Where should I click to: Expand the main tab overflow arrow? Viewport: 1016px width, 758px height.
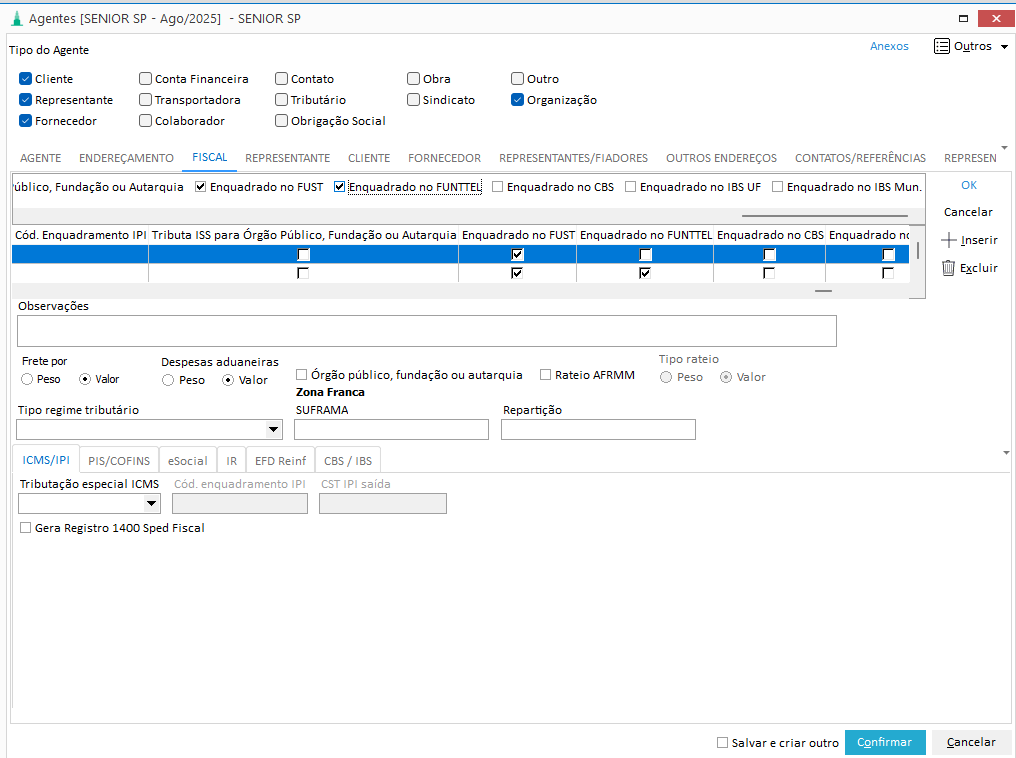point(1005,148)
